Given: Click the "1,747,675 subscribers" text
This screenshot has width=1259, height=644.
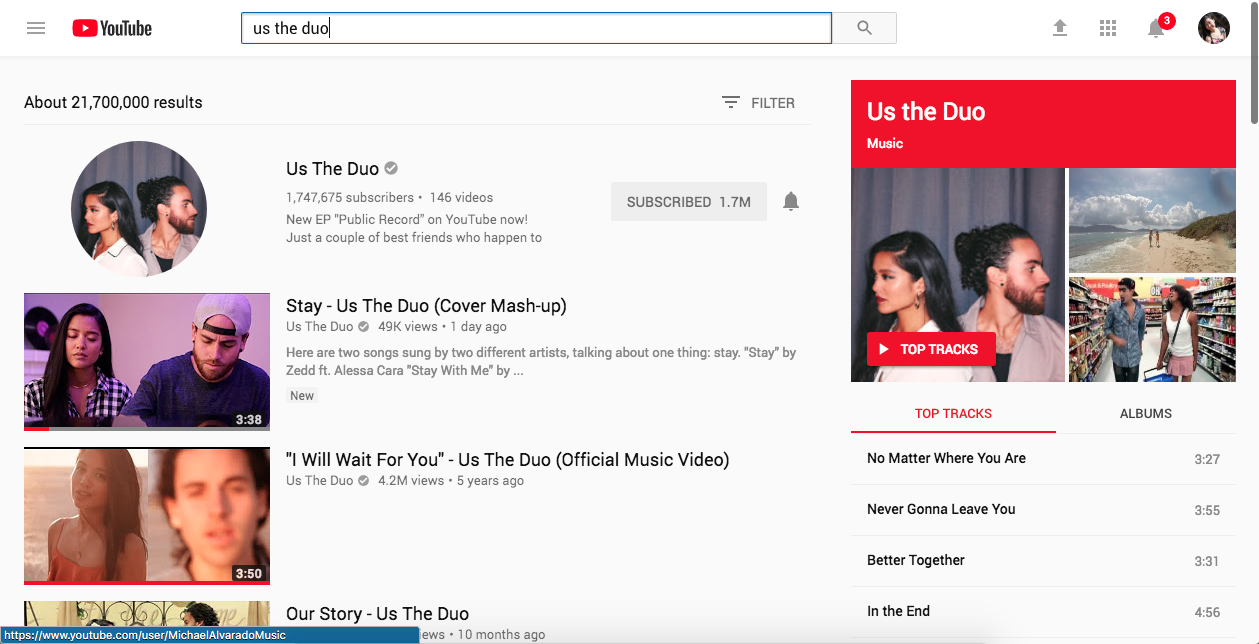Looking at the screenshot, I should click(x=350, y=198).
